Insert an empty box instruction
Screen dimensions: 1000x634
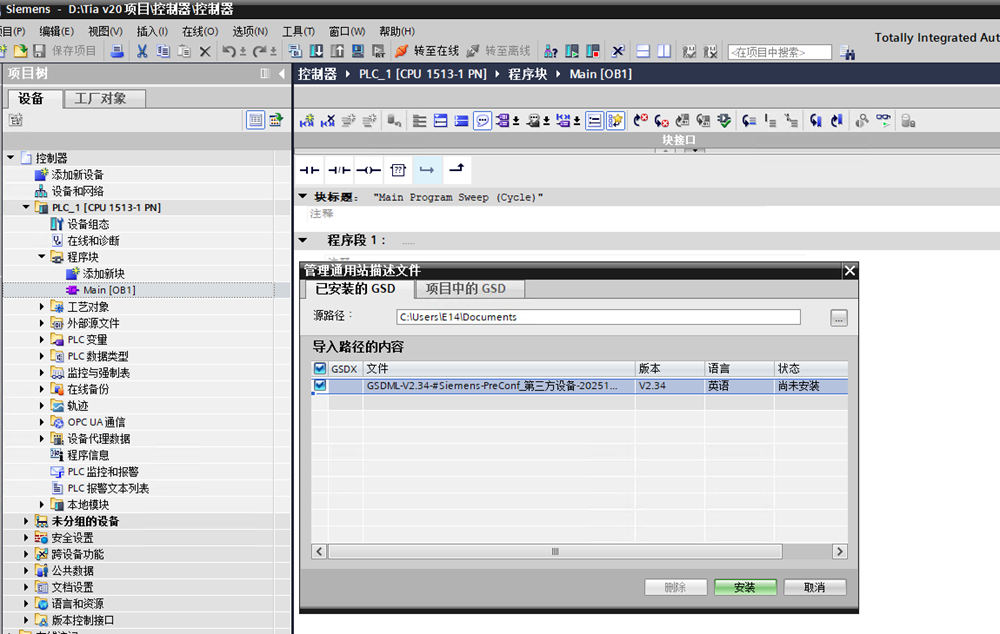[397, 170]
